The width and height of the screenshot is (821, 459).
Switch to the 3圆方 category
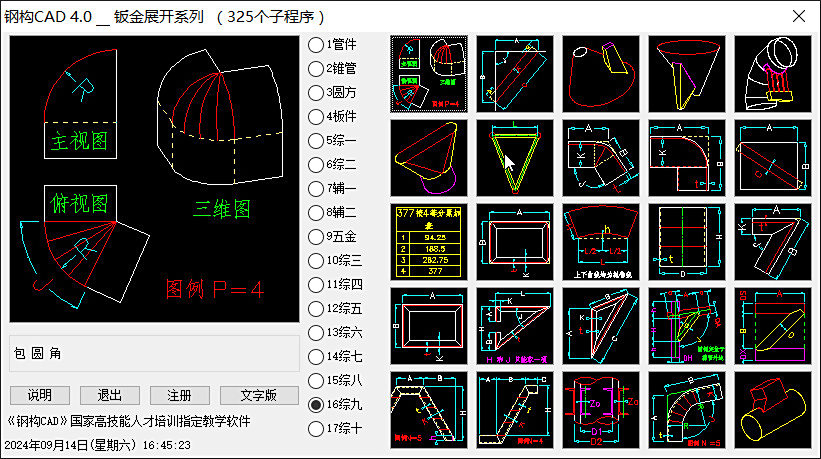point(316,93)
